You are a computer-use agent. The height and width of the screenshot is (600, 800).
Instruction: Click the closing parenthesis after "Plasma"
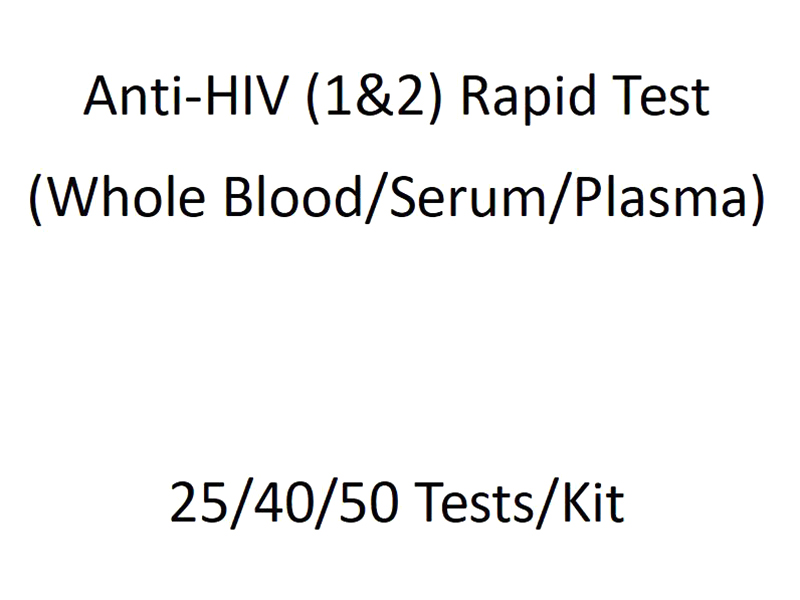tap(757, 199)
